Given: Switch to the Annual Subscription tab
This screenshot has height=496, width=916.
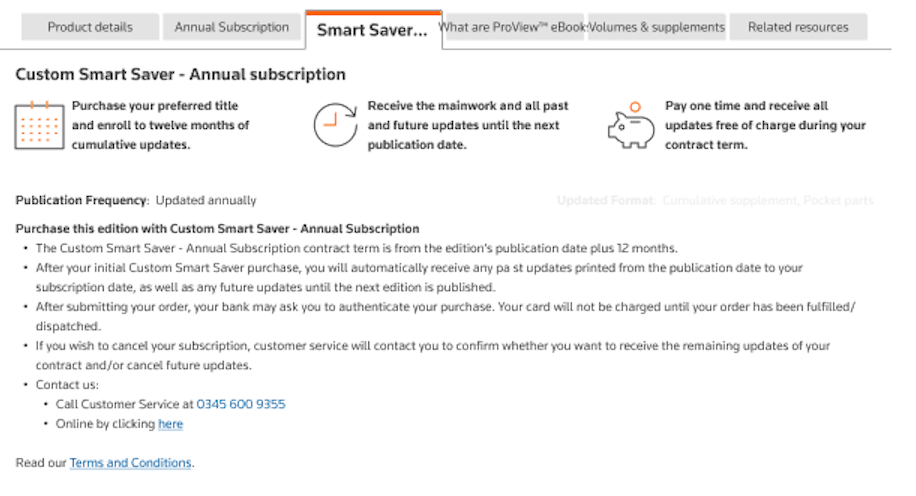Looking at the screenshot, I should (231, 27).
